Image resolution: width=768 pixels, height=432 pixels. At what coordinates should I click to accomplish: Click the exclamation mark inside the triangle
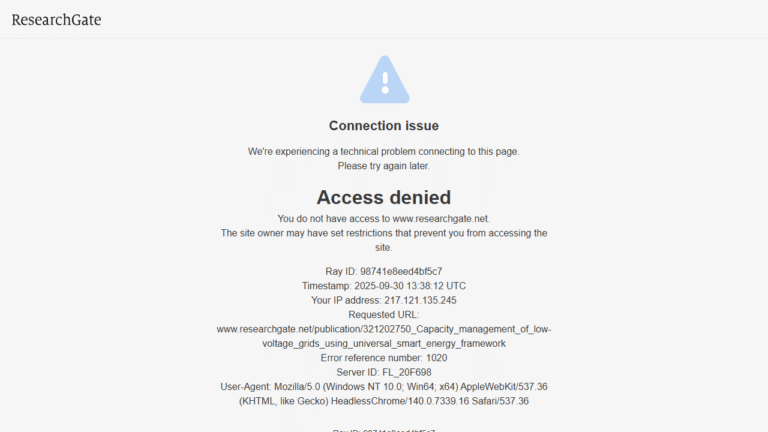point(385,83)
